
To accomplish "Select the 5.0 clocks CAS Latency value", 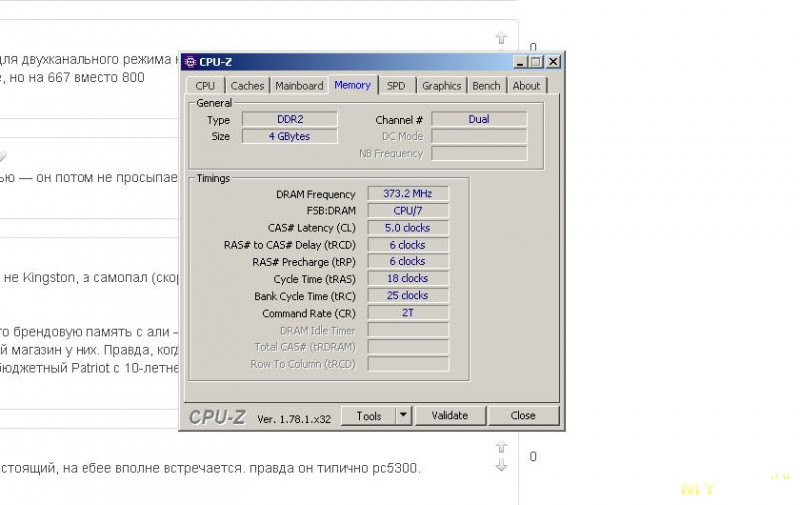I will pos(408,228).
